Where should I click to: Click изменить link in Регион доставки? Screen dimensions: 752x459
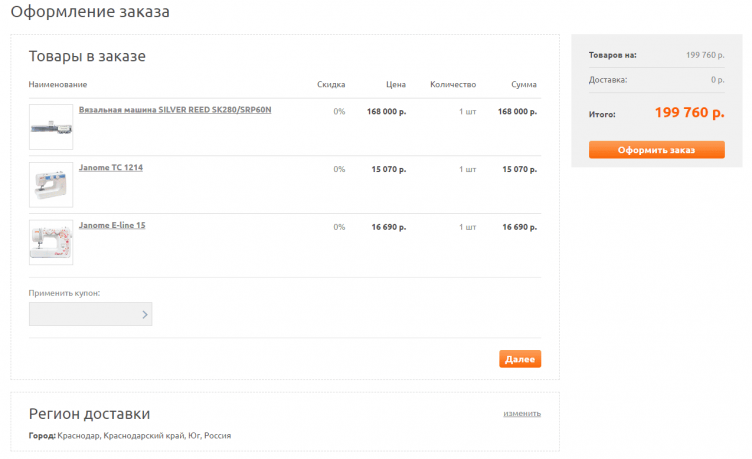tap(522, 413)
